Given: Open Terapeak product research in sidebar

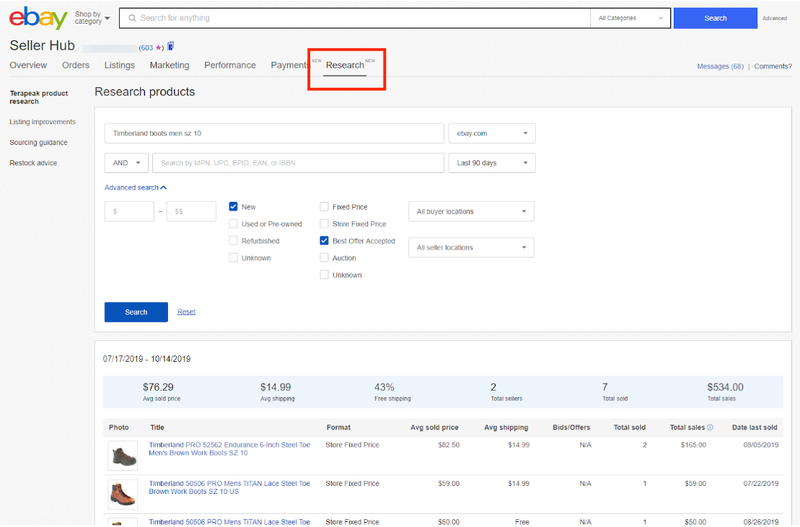Looking at the screenshot, I should coord(38,97).
